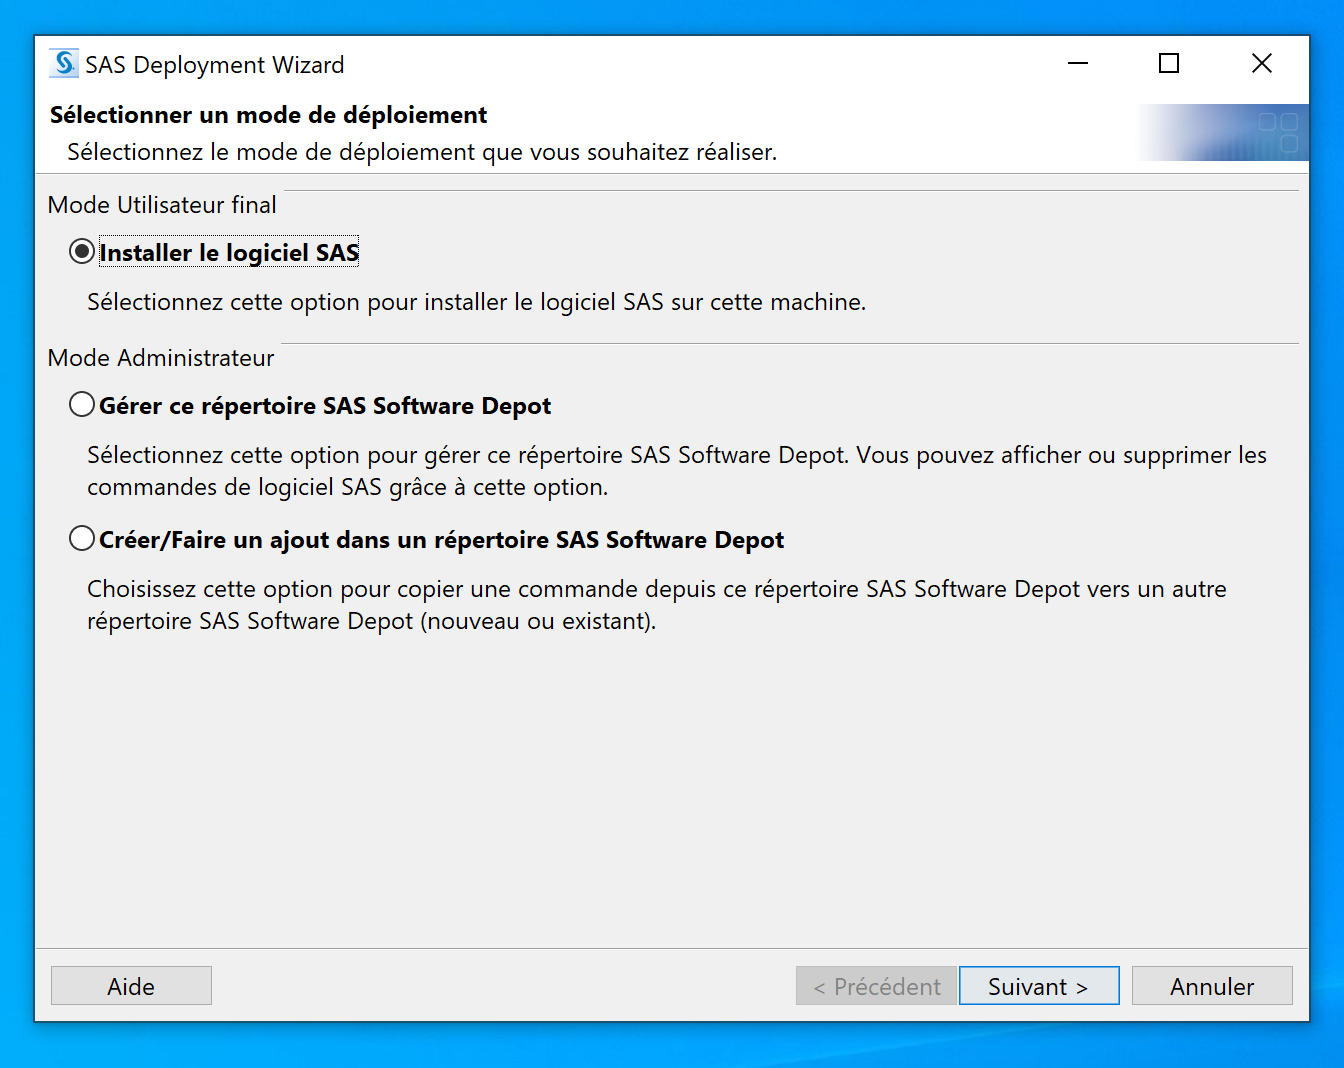Cancel the installation via Annuler
This screenshot has width=1344, height=1068.
[1211, 986]
